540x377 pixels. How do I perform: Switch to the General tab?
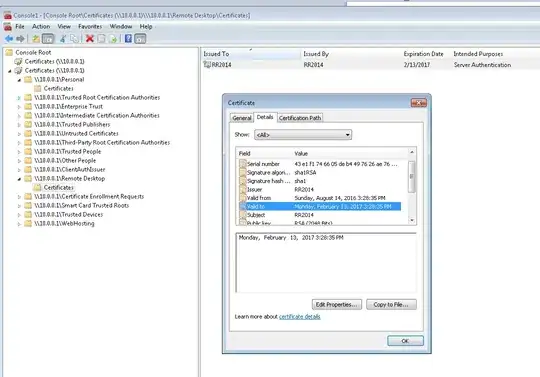click(x=242, y=118)
